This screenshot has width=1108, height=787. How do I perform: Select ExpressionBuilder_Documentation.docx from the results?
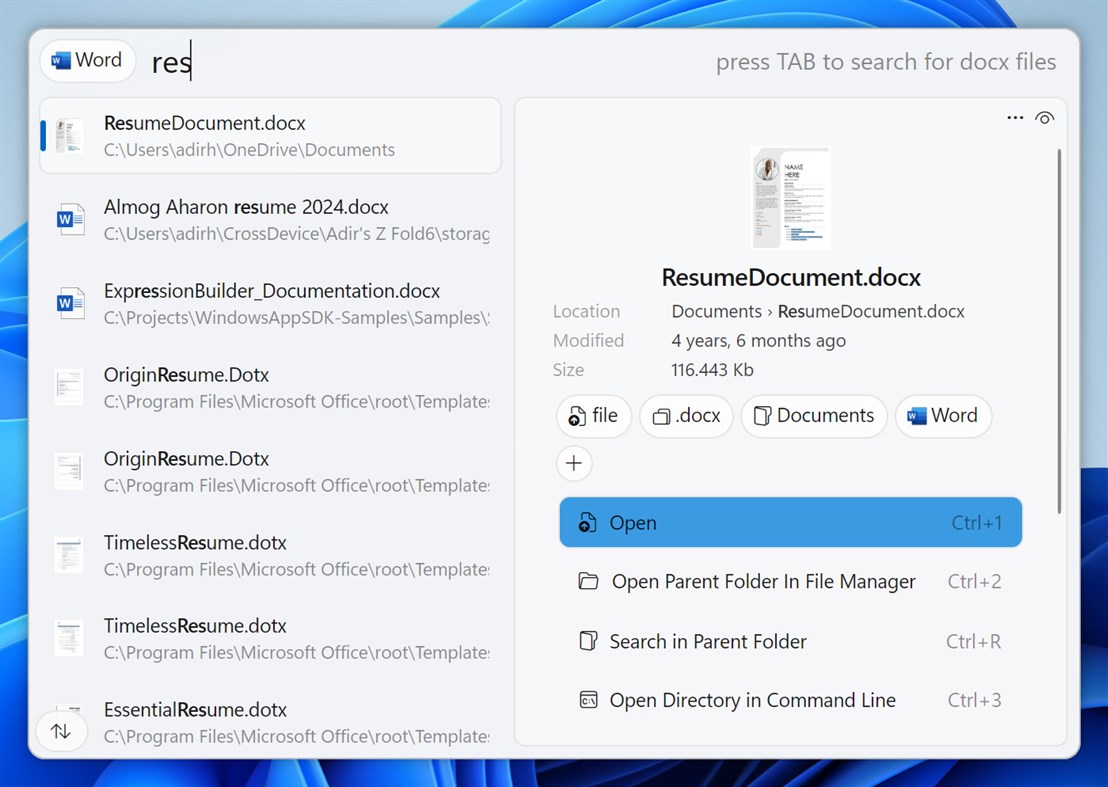click(270, 303)
